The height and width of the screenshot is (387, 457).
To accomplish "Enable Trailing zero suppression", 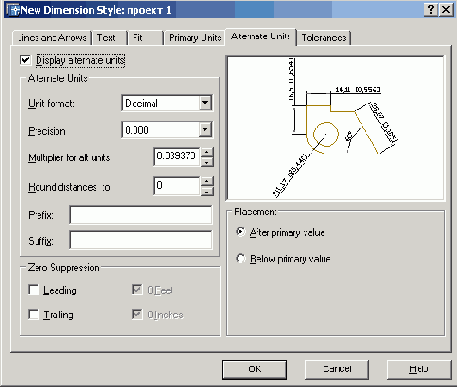I will 34,314.
